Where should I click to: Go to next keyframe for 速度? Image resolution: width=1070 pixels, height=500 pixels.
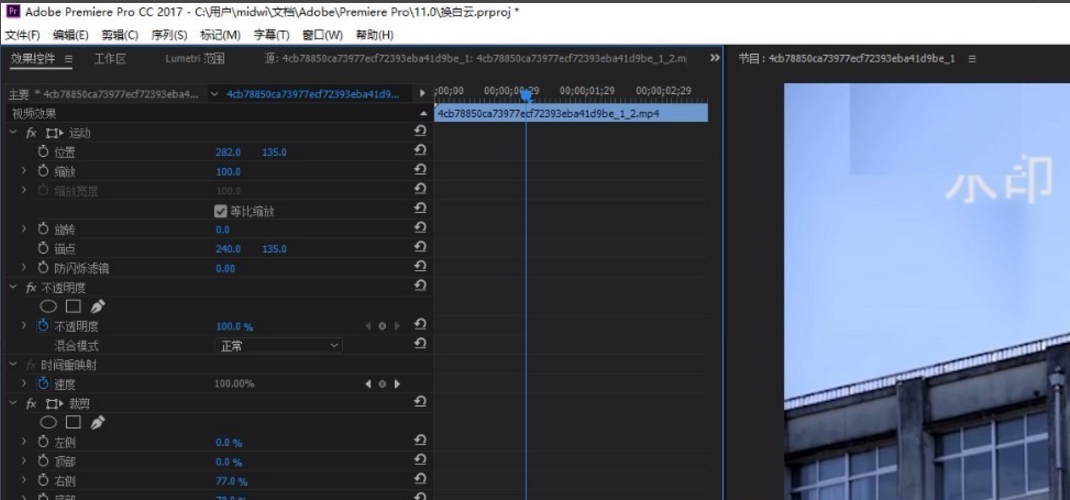pyautogui.click(x=397, y=384)
